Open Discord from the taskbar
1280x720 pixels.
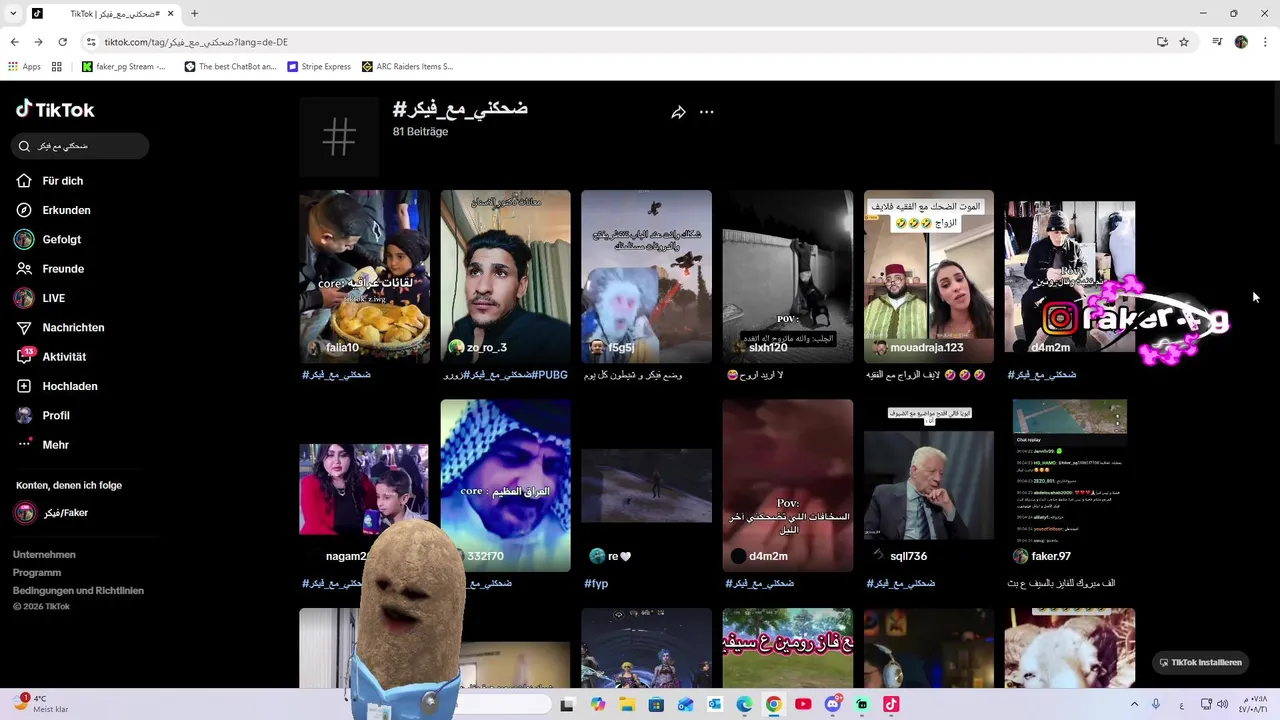coord(833,704)
